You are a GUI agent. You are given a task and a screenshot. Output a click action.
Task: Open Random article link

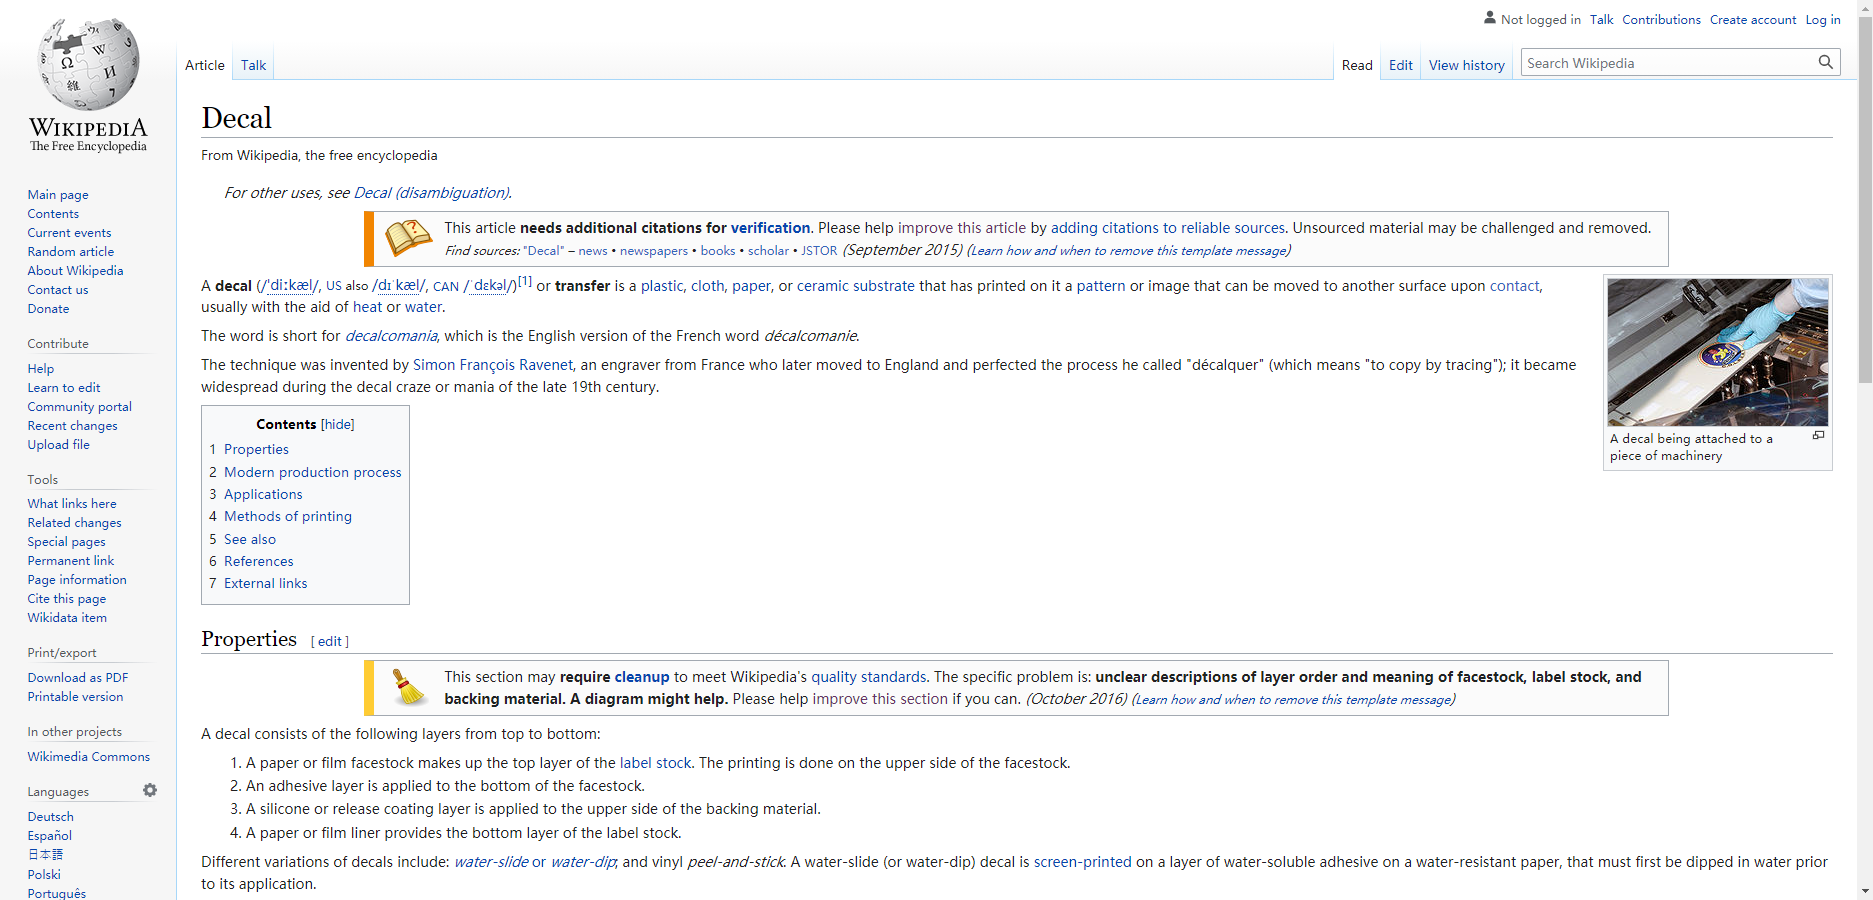coord(71,252)
